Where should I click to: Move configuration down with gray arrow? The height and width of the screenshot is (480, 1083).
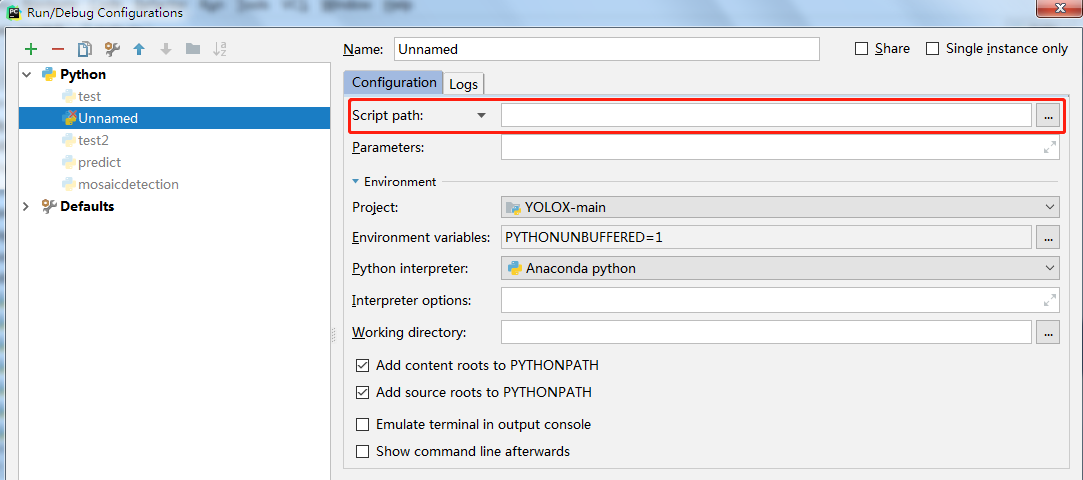(x=166, y=49)
